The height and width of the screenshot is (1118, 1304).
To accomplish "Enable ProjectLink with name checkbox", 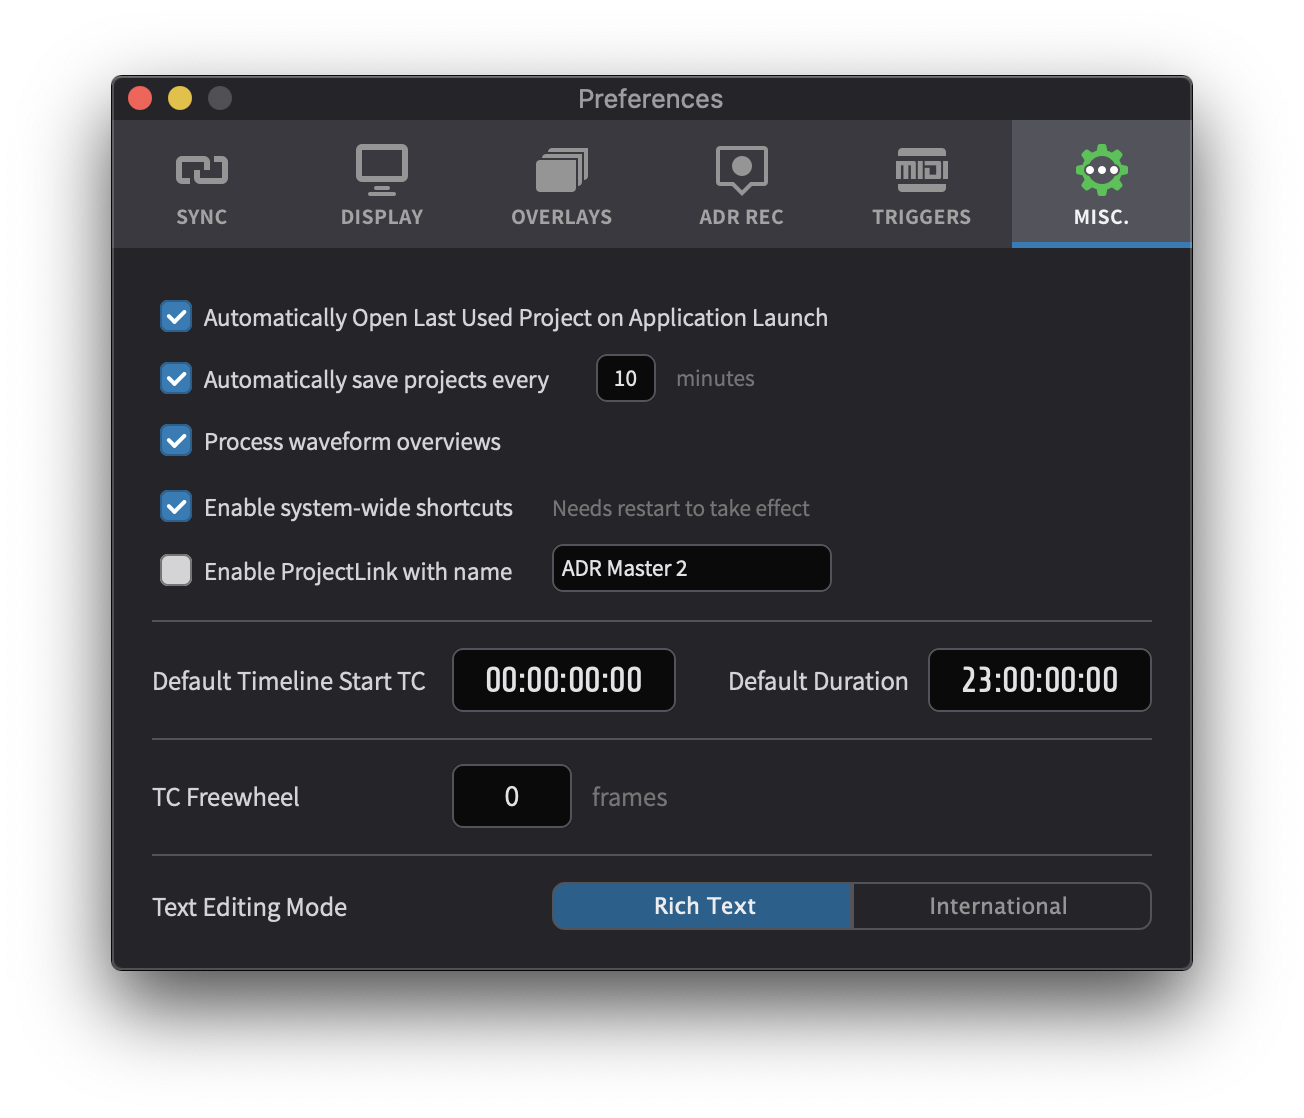I will [176, 570].
